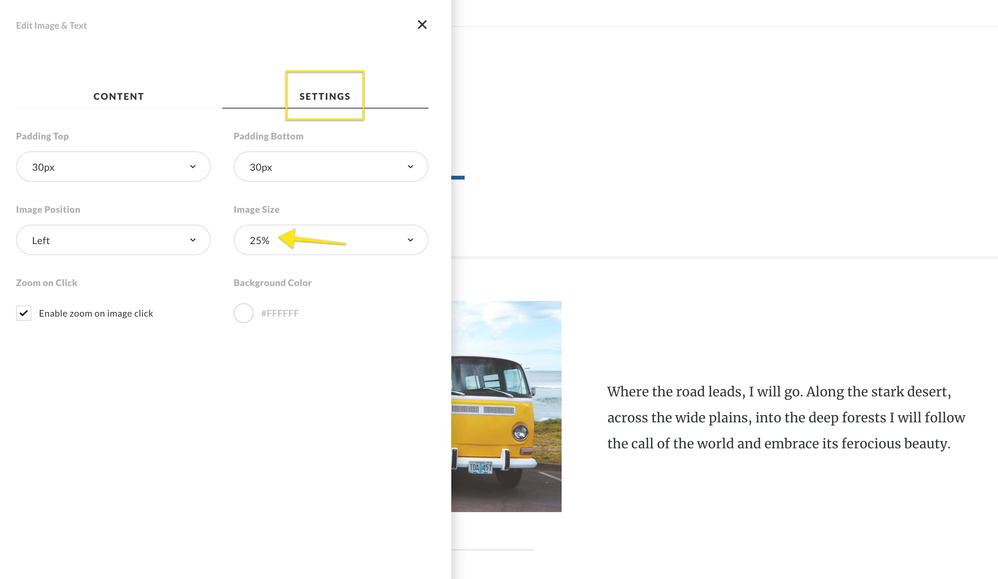
Task: Click the 'Enable zoom on image click' label
Action: (x=96, y=314)
